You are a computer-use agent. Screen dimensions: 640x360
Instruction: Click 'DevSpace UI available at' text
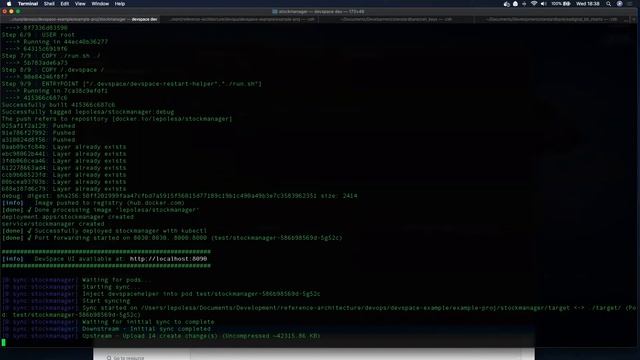(x=80, y=259)
